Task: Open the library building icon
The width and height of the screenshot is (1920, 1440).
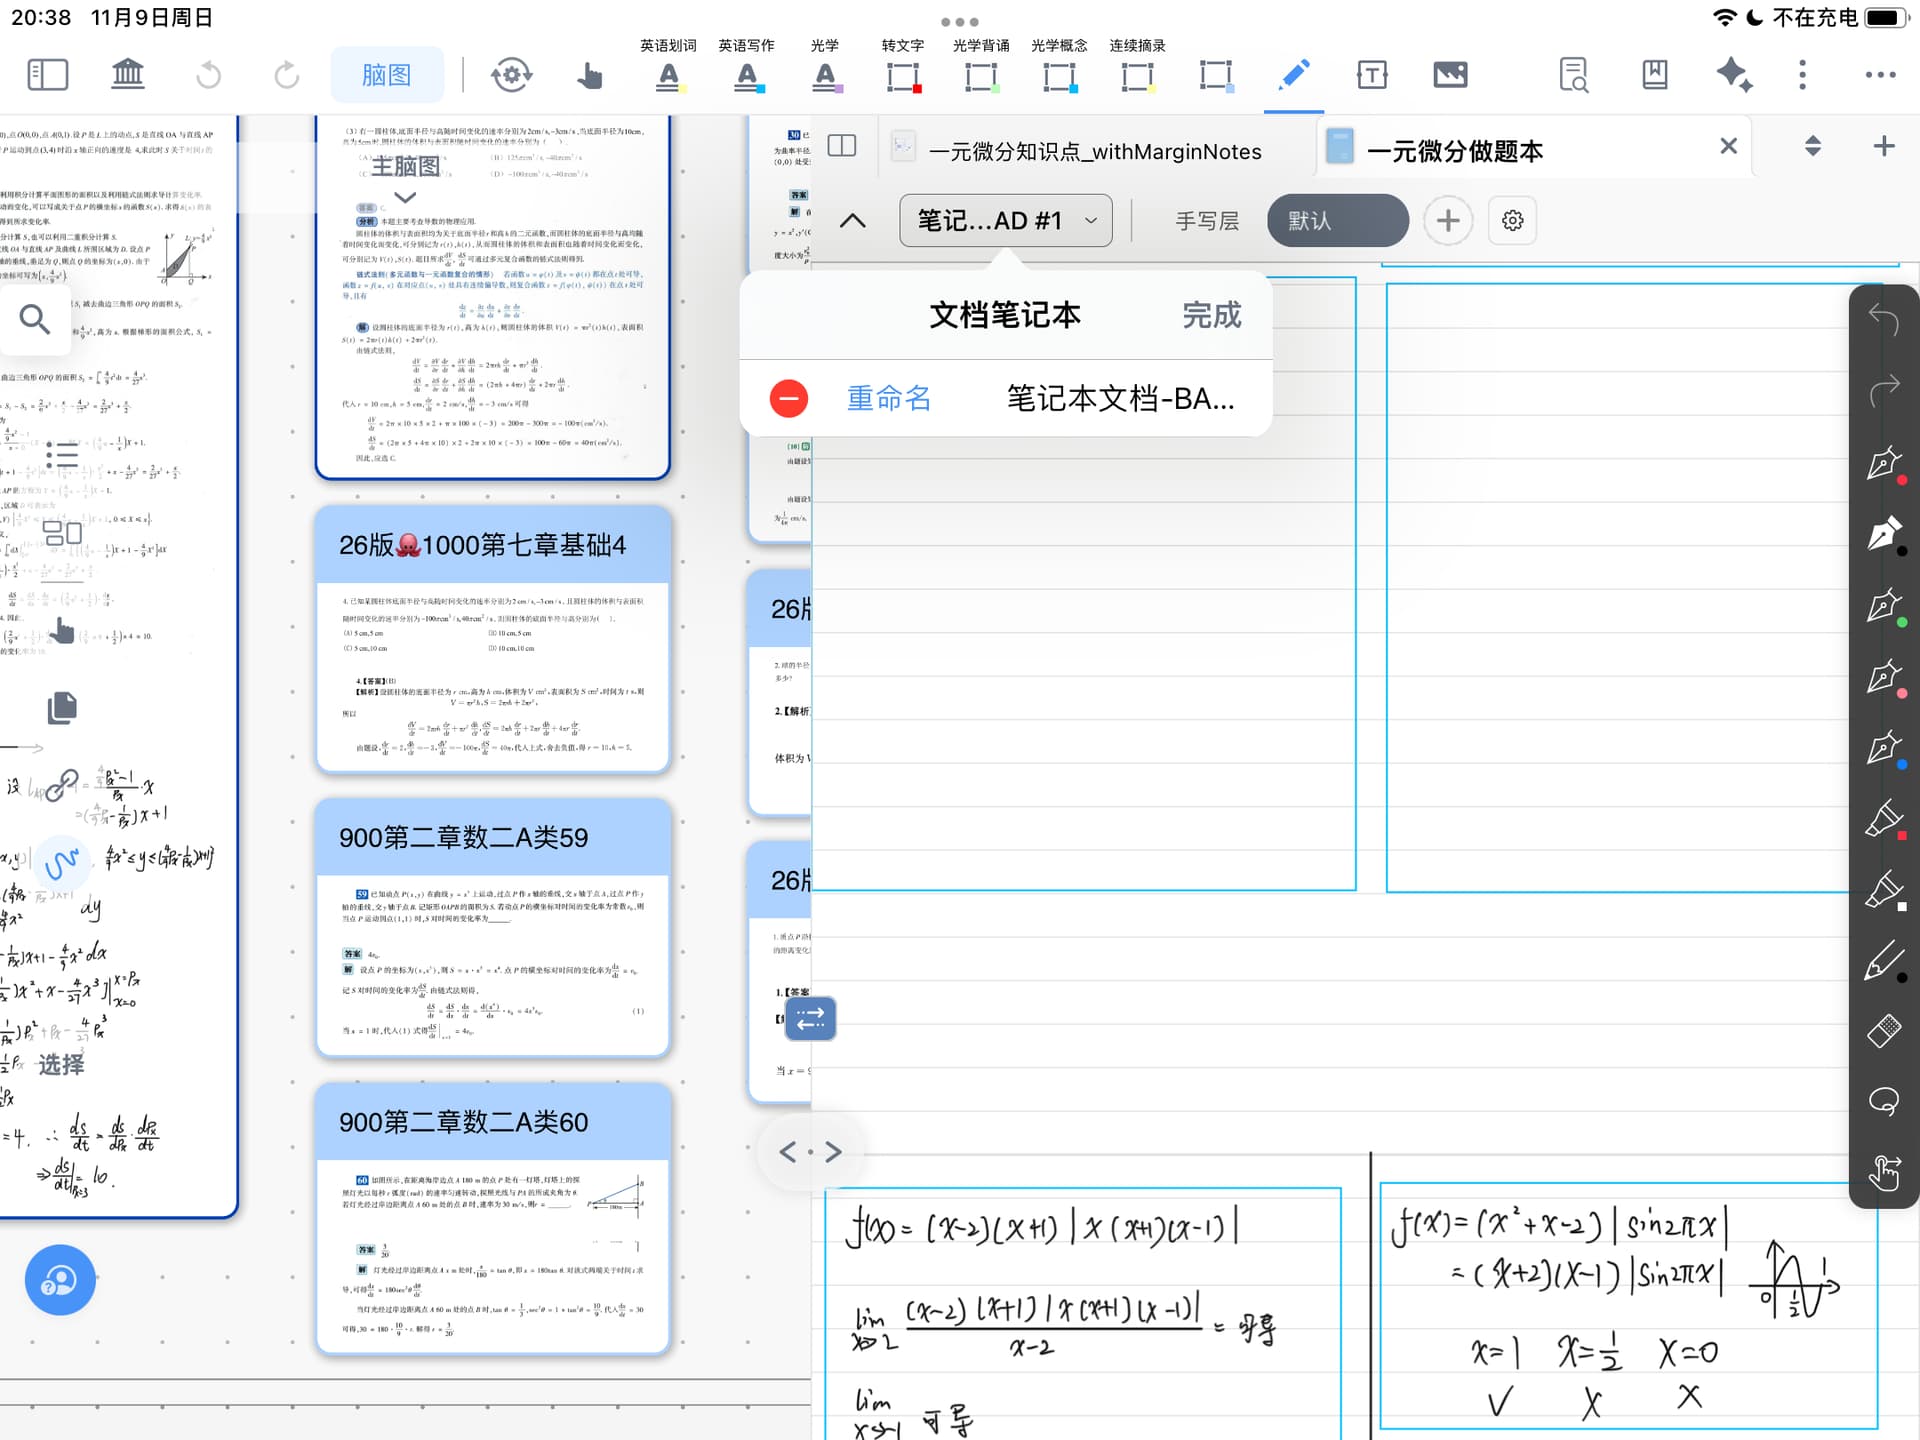Action: [x=127, y=75]
